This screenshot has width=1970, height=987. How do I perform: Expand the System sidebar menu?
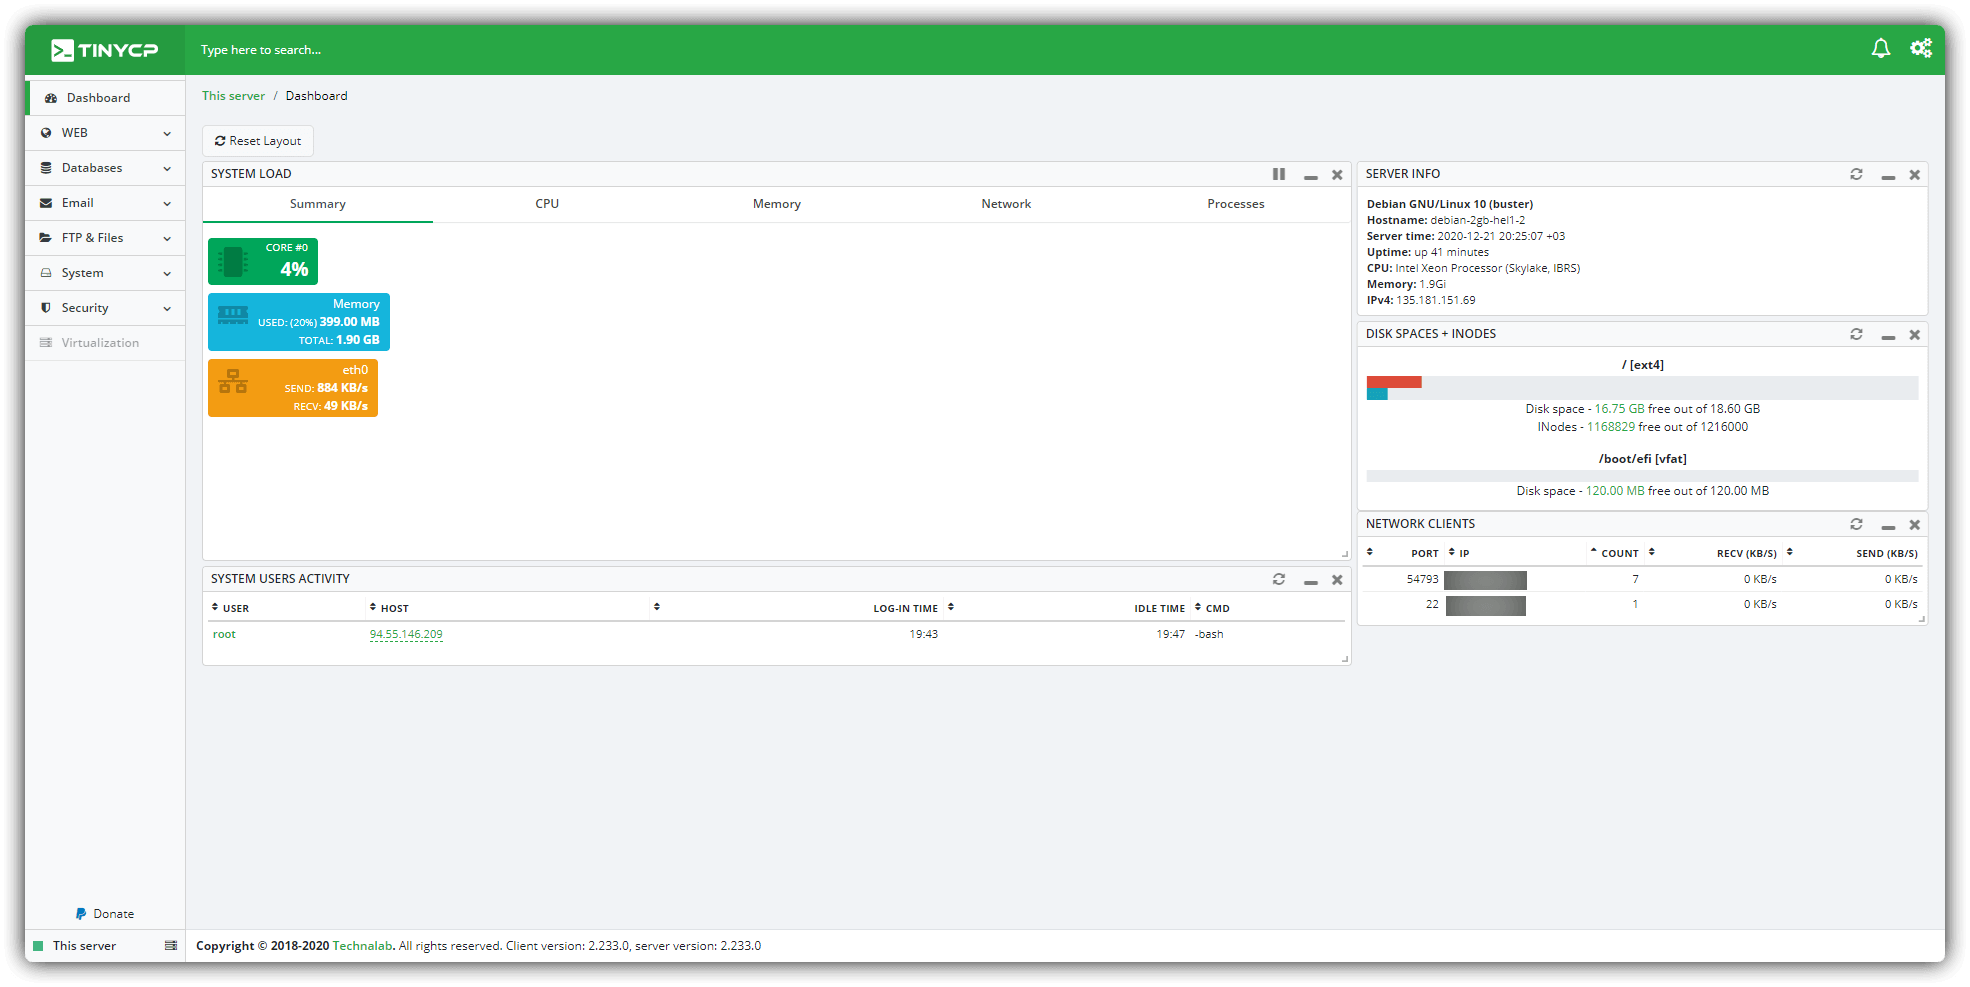[x=105, y=273]
